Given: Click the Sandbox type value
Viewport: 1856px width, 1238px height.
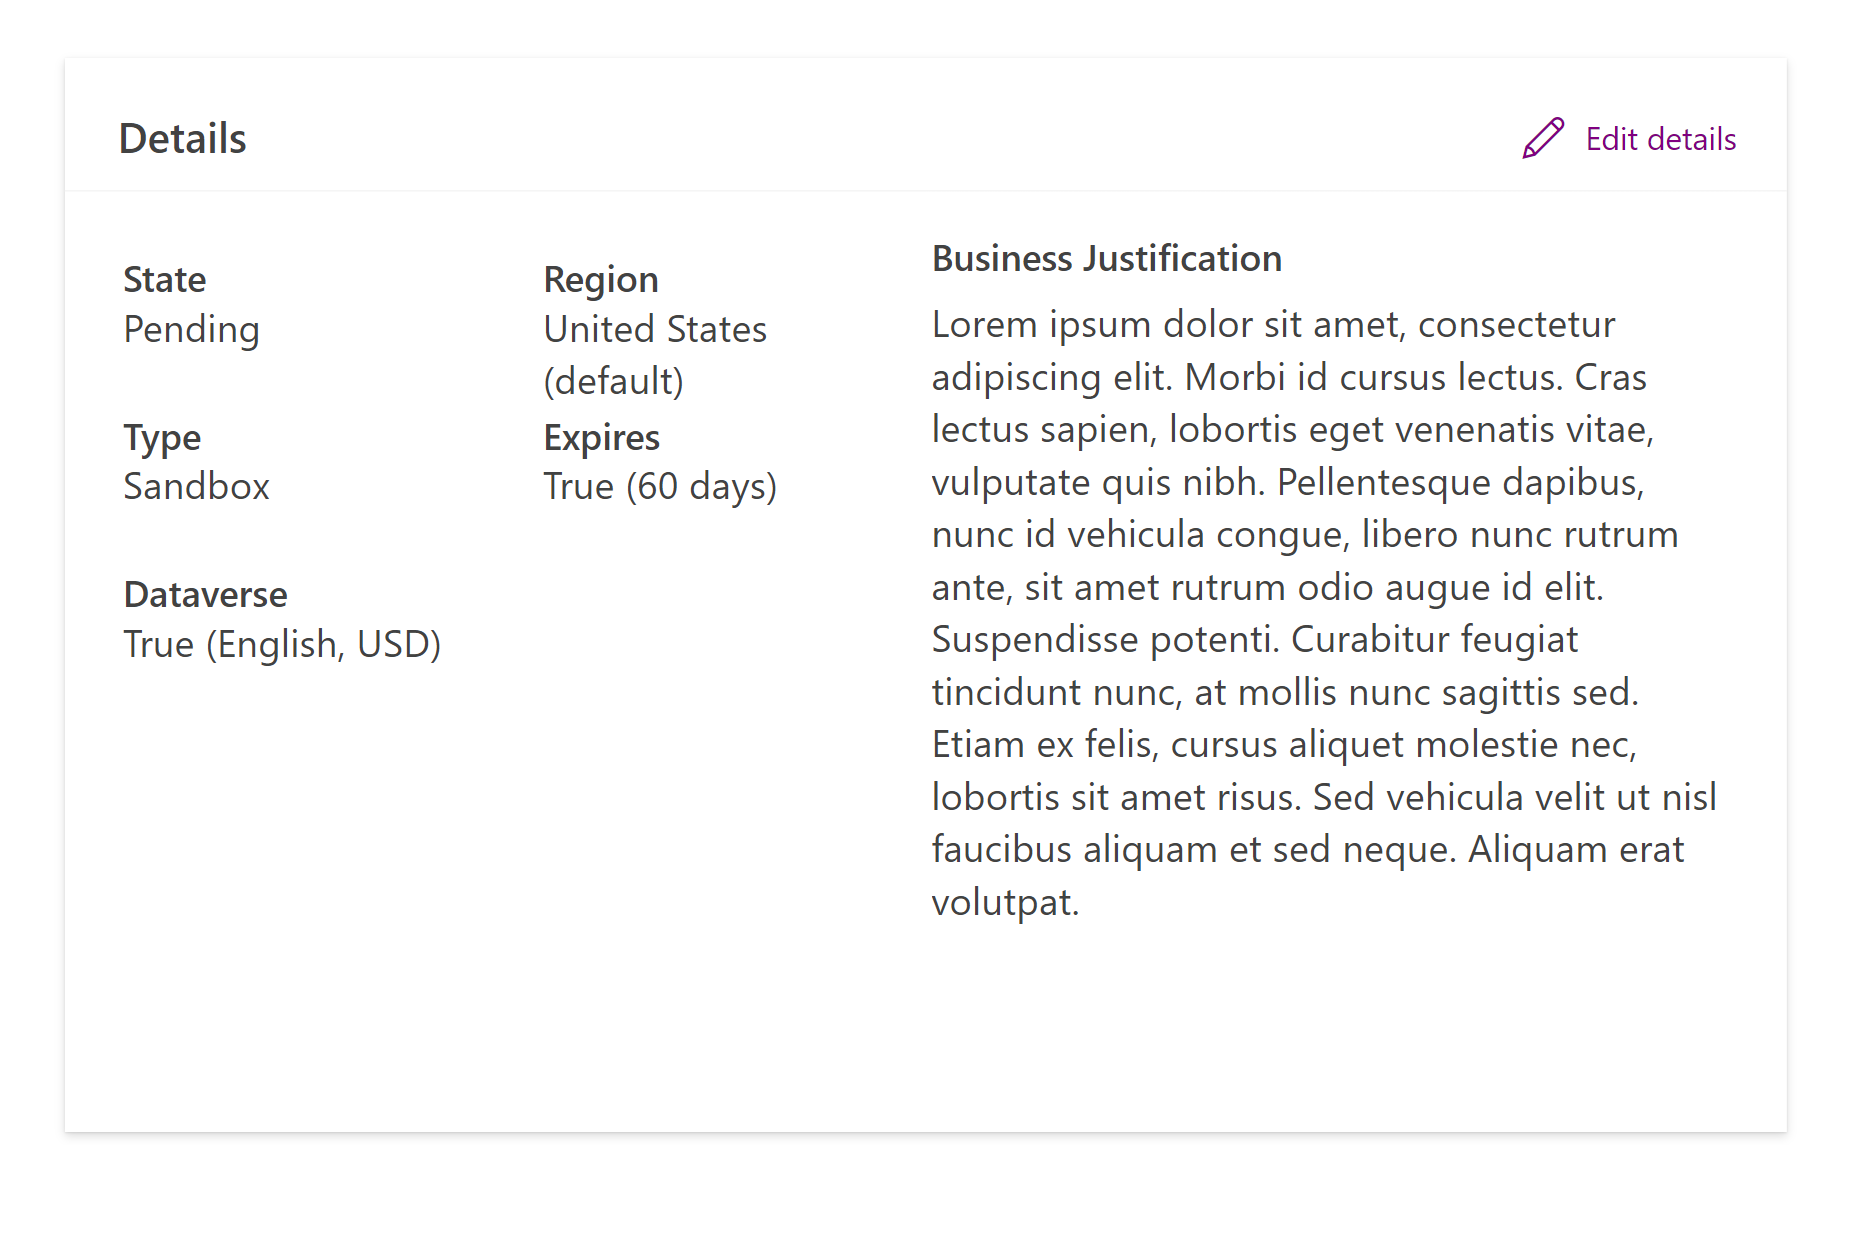Looking at the screenshot, I should coord(197,486).
